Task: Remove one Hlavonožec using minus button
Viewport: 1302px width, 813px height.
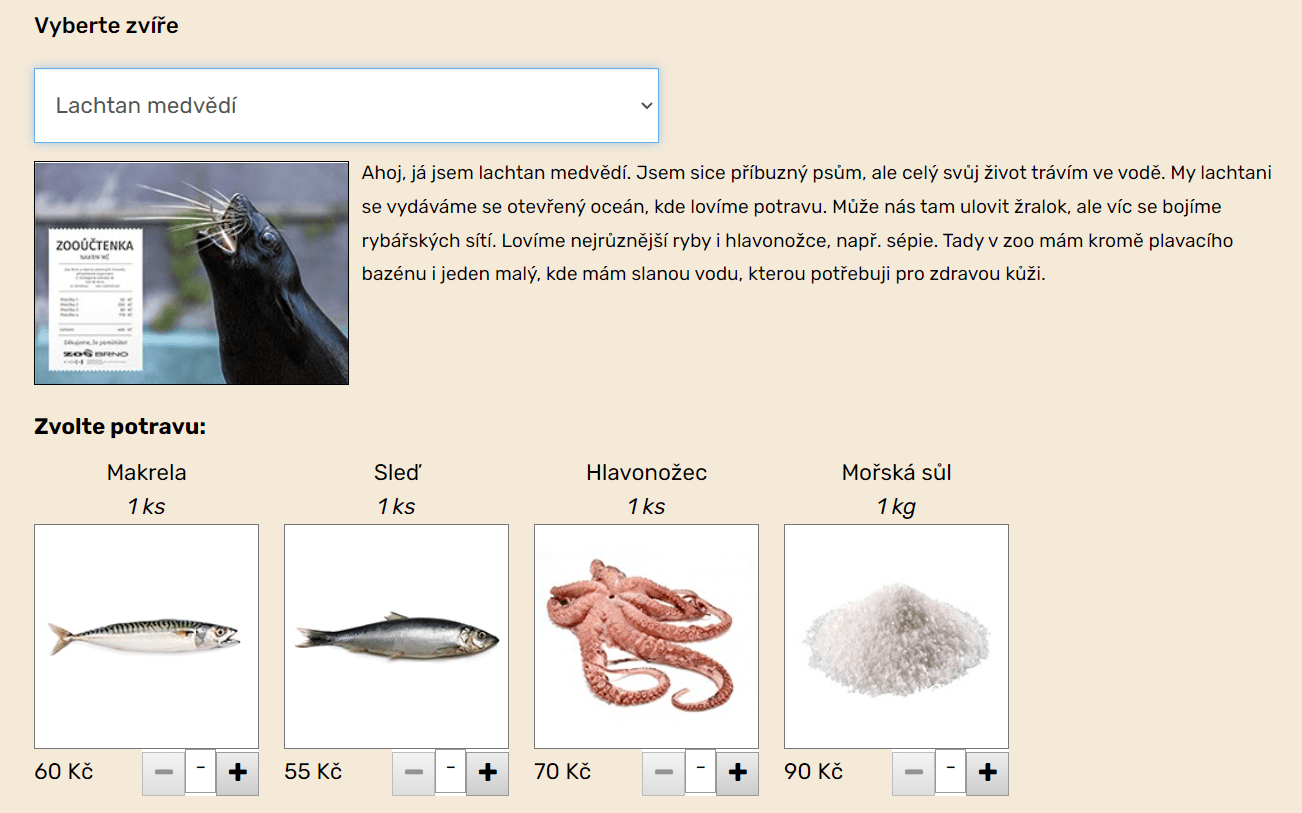Action: coord(664,773)
